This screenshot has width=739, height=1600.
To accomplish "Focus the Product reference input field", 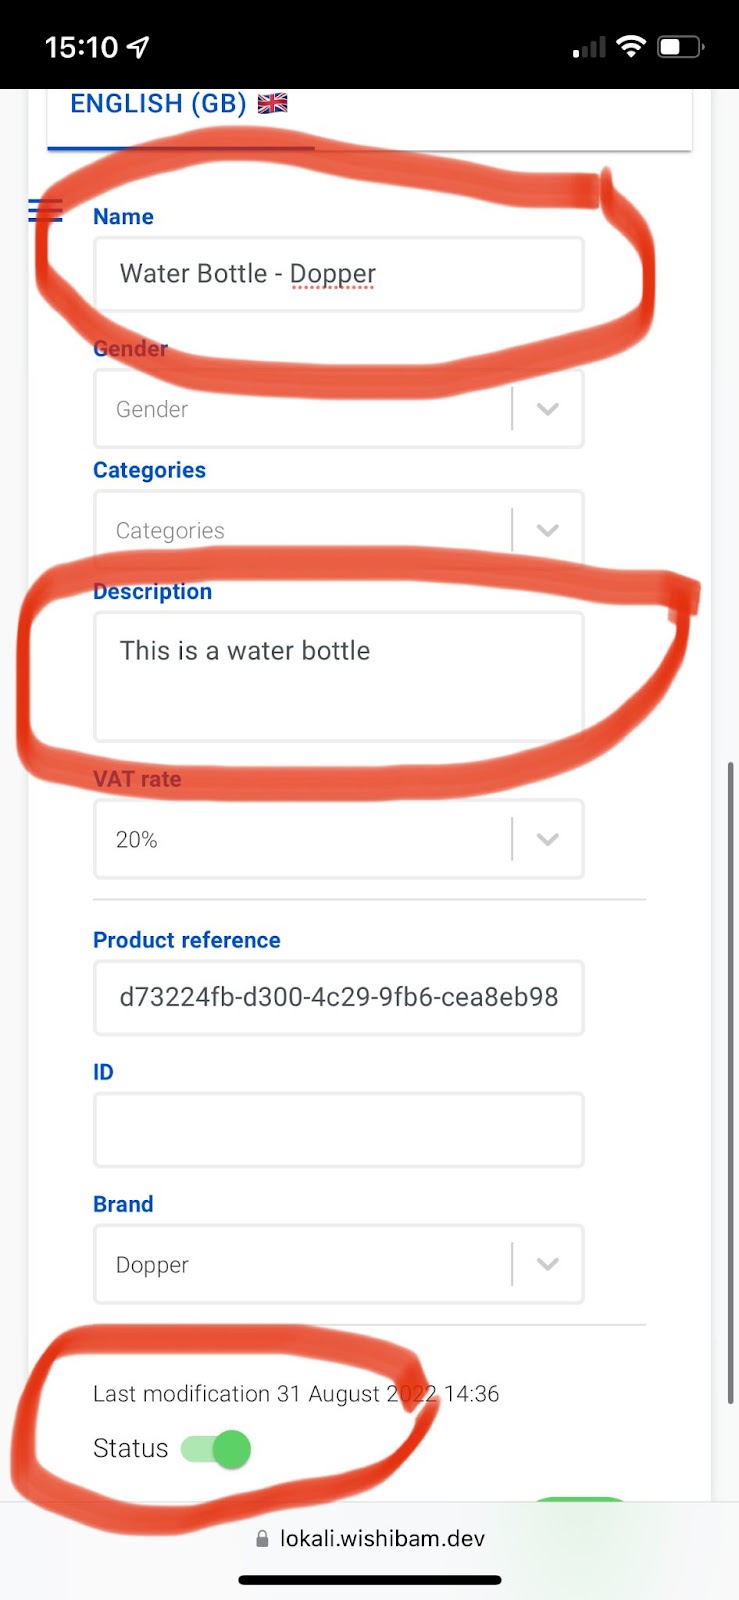I will [x=339, y=997].
